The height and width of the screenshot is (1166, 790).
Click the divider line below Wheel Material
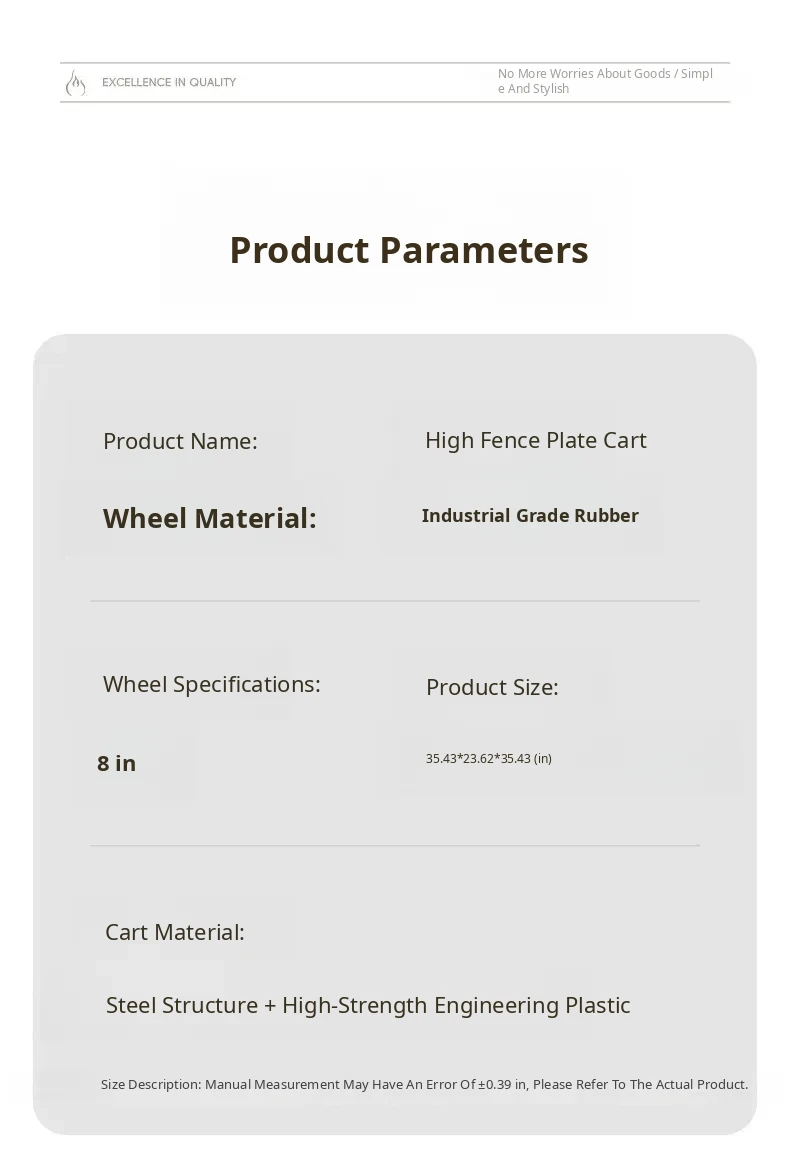pos(395,601)
